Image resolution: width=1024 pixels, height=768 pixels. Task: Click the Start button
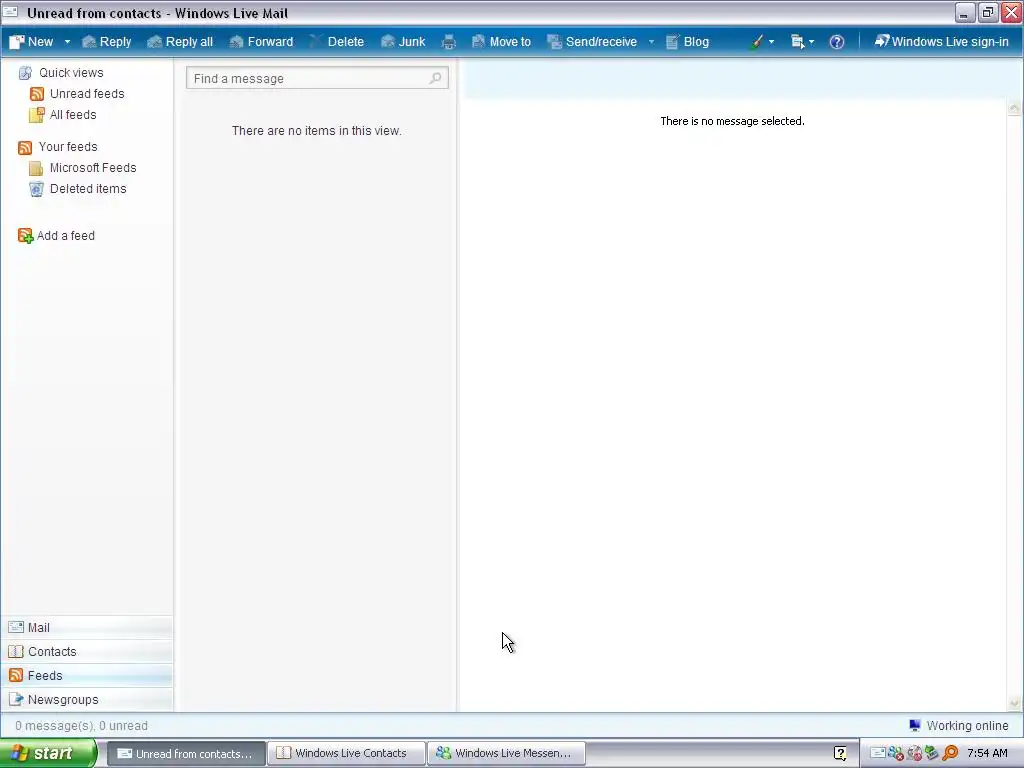pyautogui.click(x=47, y=753)
